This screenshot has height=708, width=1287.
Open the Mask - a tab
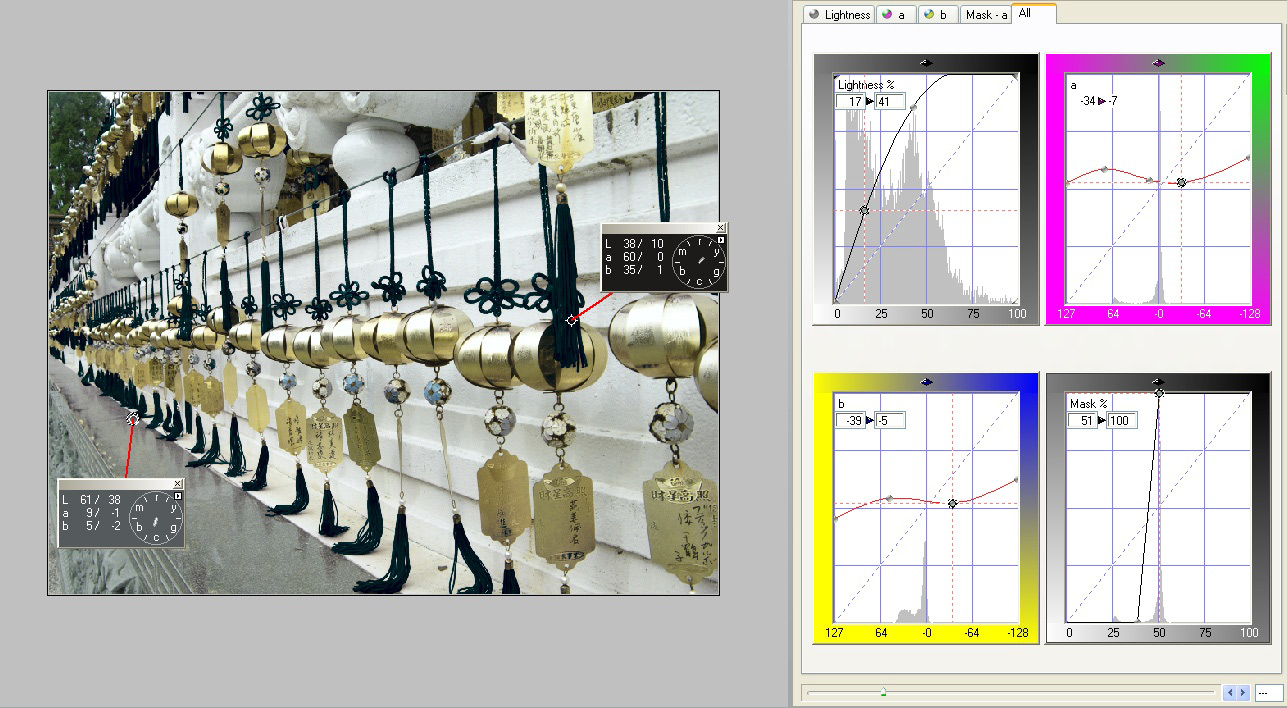pos(985,14)
